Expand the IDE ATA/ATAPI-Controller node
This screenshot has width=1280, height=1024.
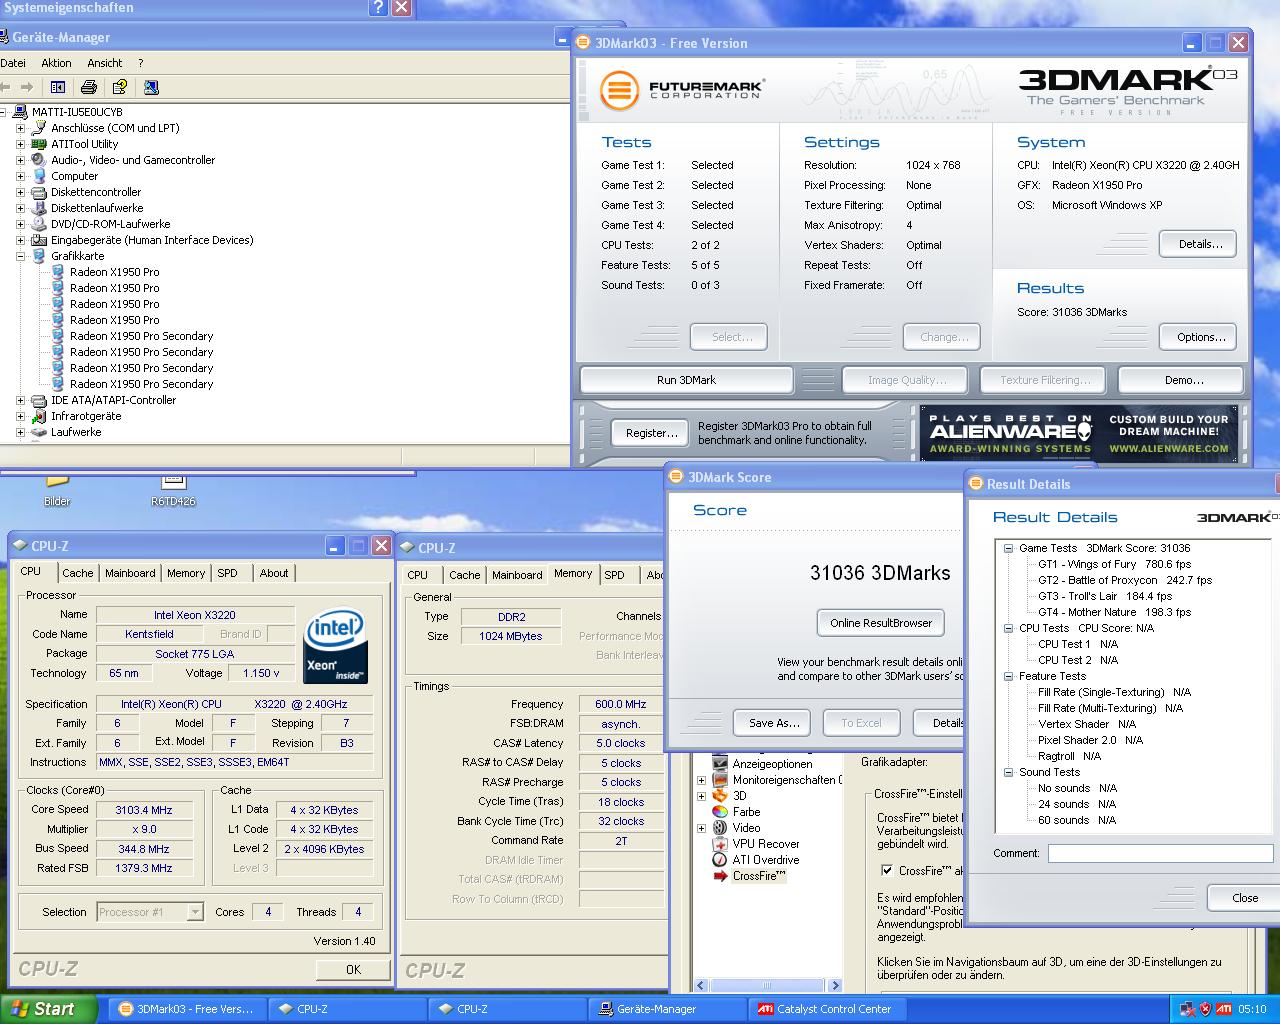[20, 400]
